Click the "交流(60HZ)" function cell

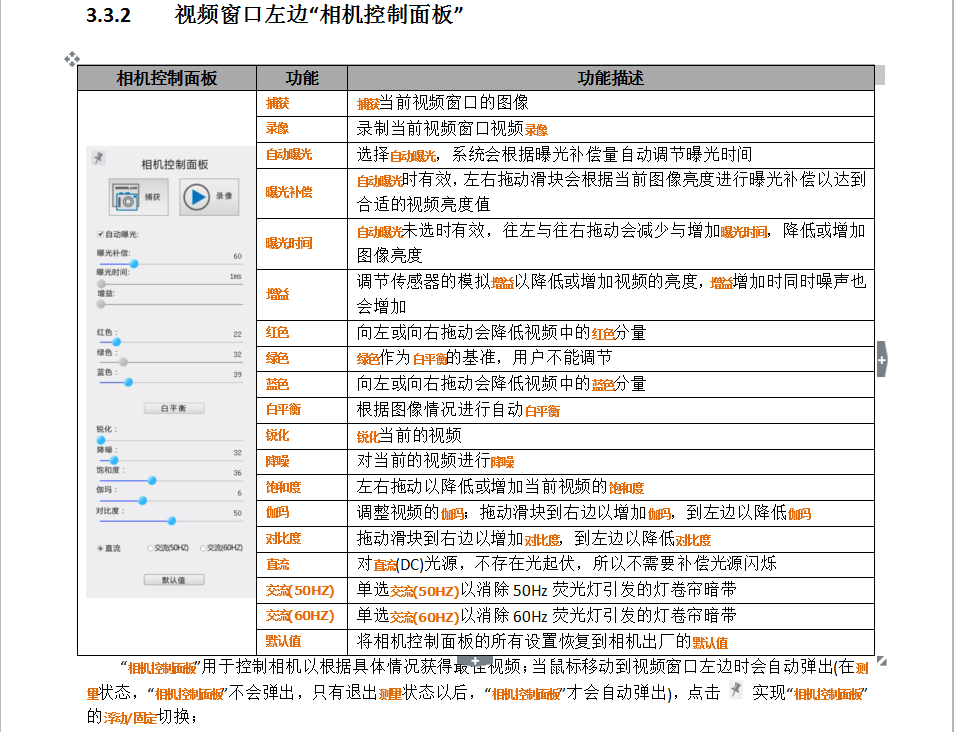(302, 616)
